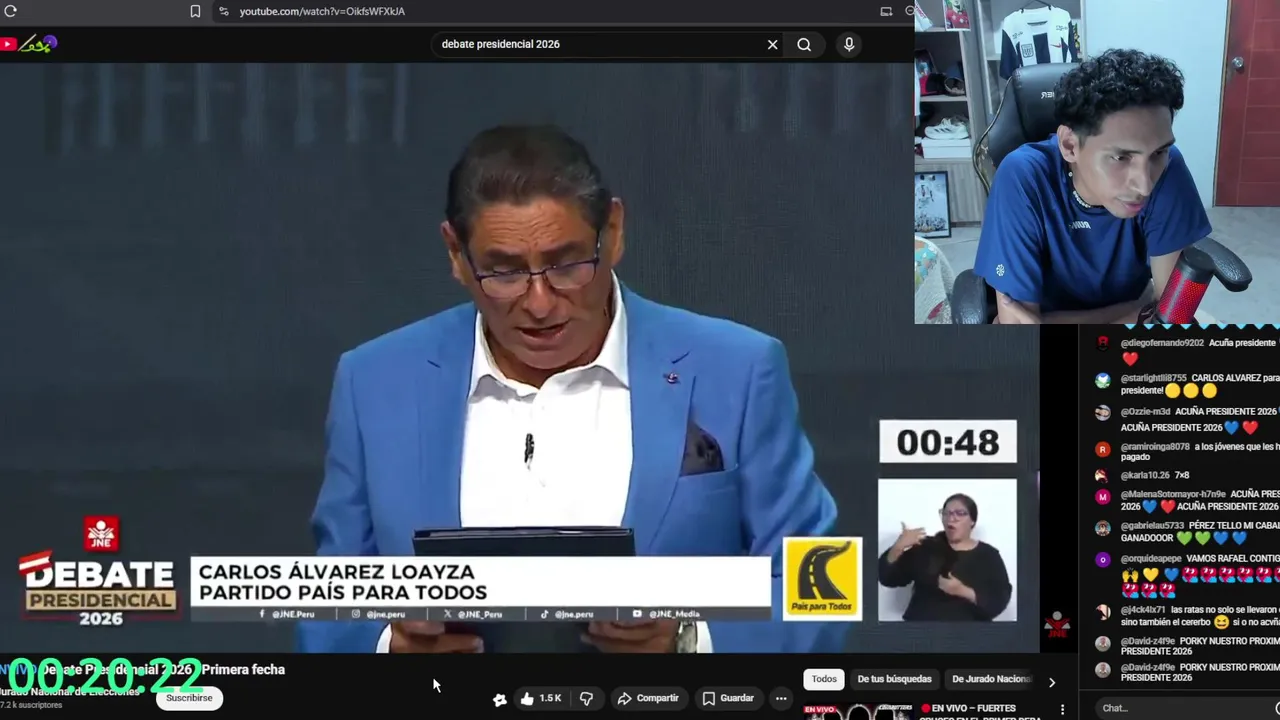Click the Suscribirse button
Viewport: 1280px width, 720px height.
[189, 698]
